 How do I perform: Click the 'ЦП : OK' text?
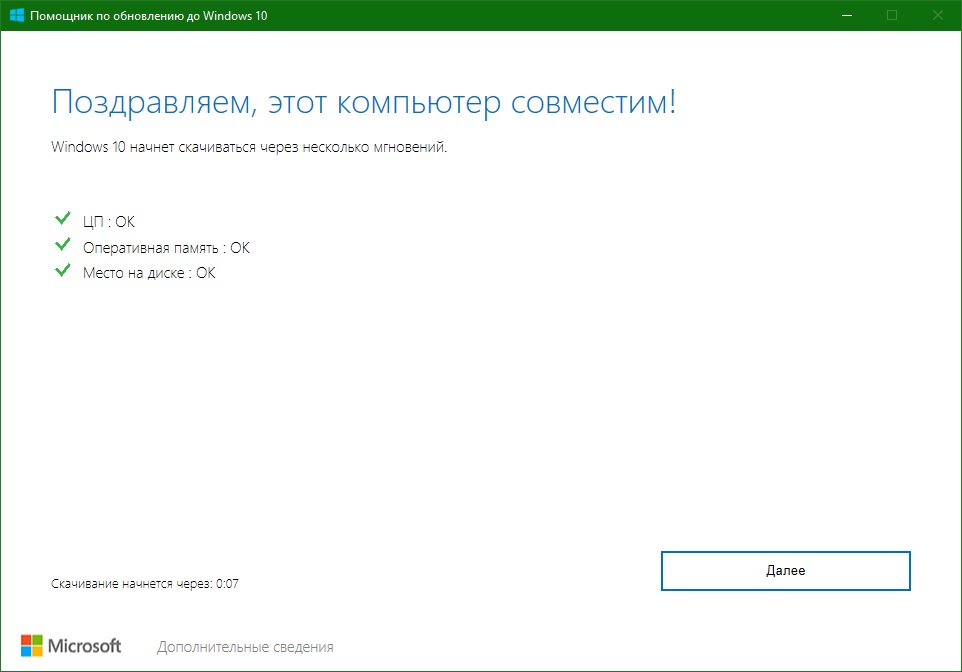(x=109, y=222)
